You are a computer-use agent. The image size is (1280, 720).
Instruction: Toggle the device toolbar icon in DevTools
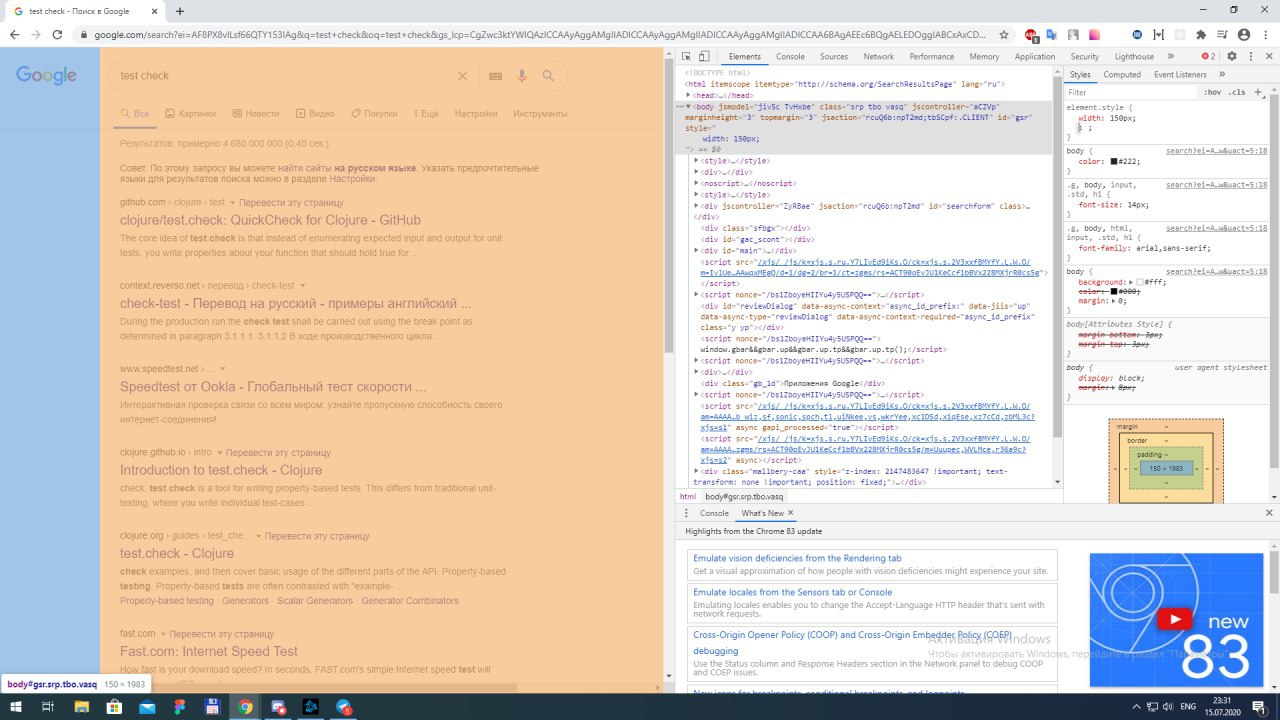704,57
